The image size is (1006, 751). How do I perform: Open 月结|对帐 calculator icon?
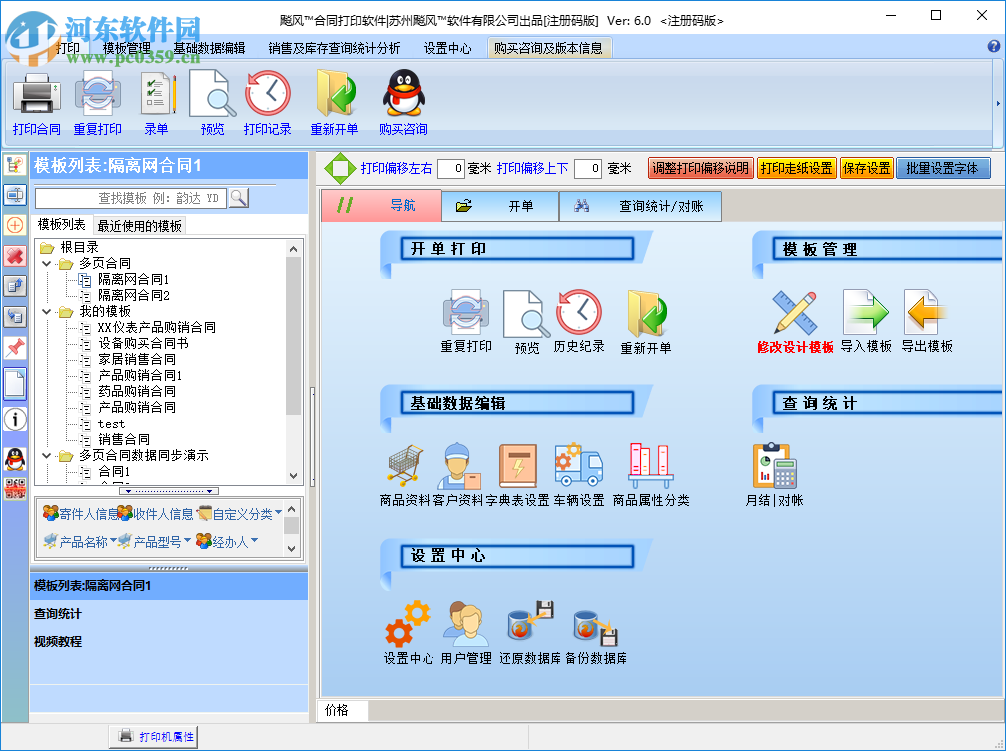pos(774,466)
